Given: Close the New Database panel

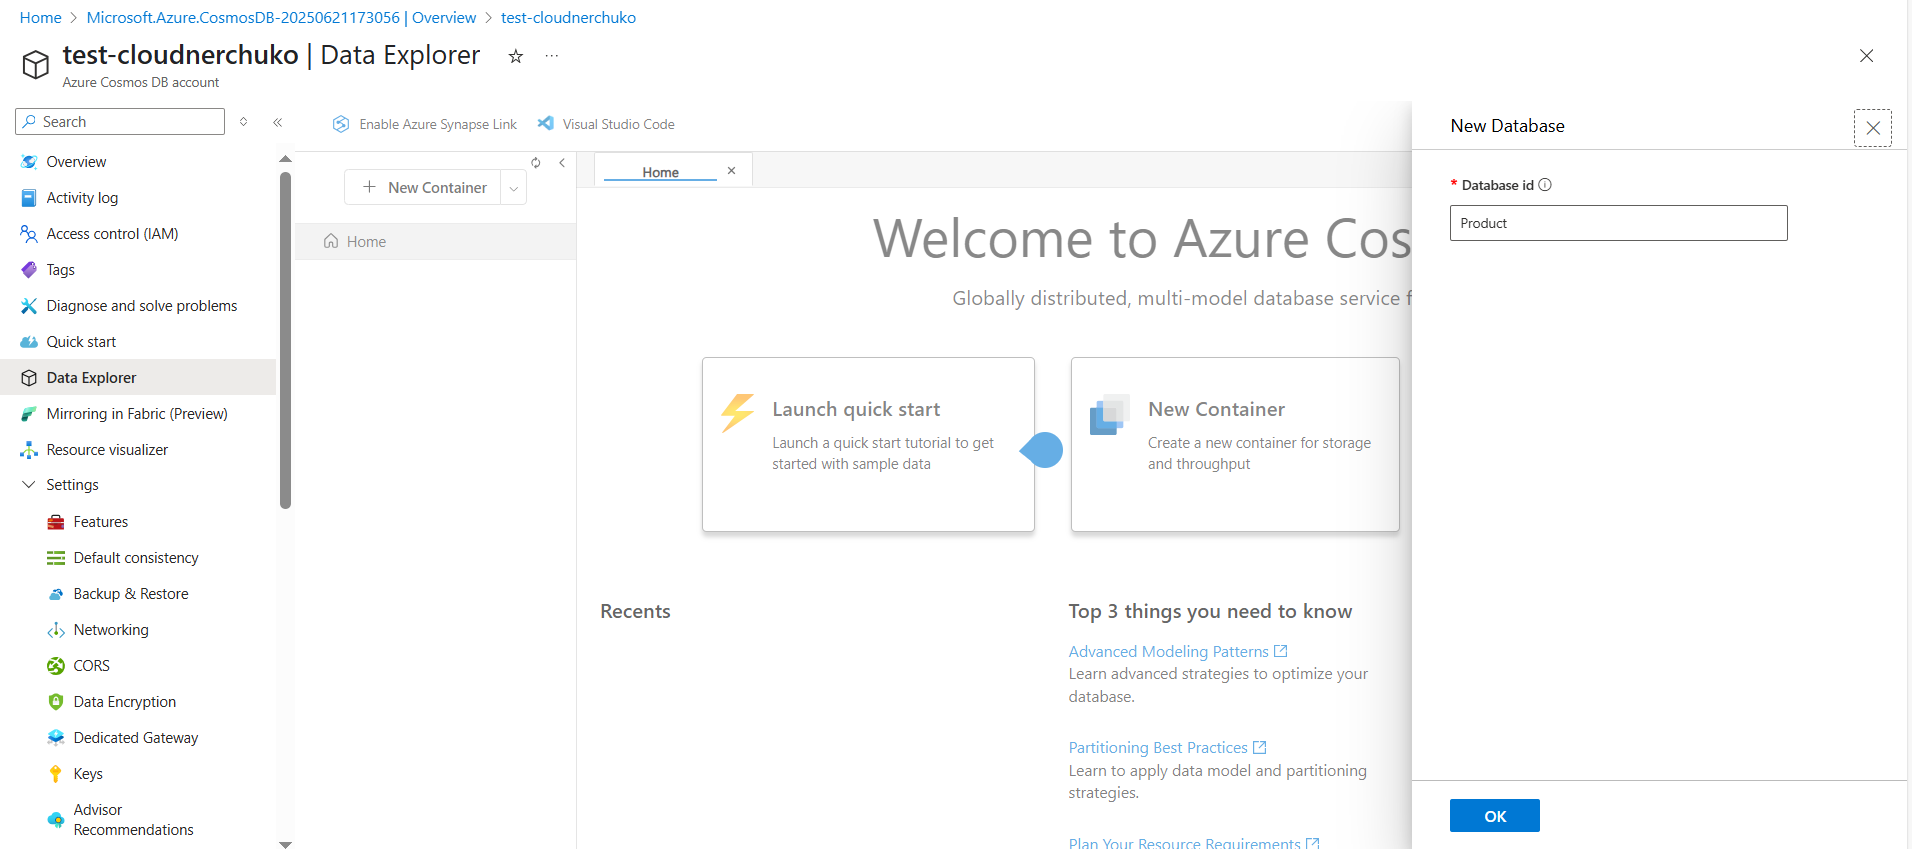Looking at the screenshot, I should coord(1872,128).
